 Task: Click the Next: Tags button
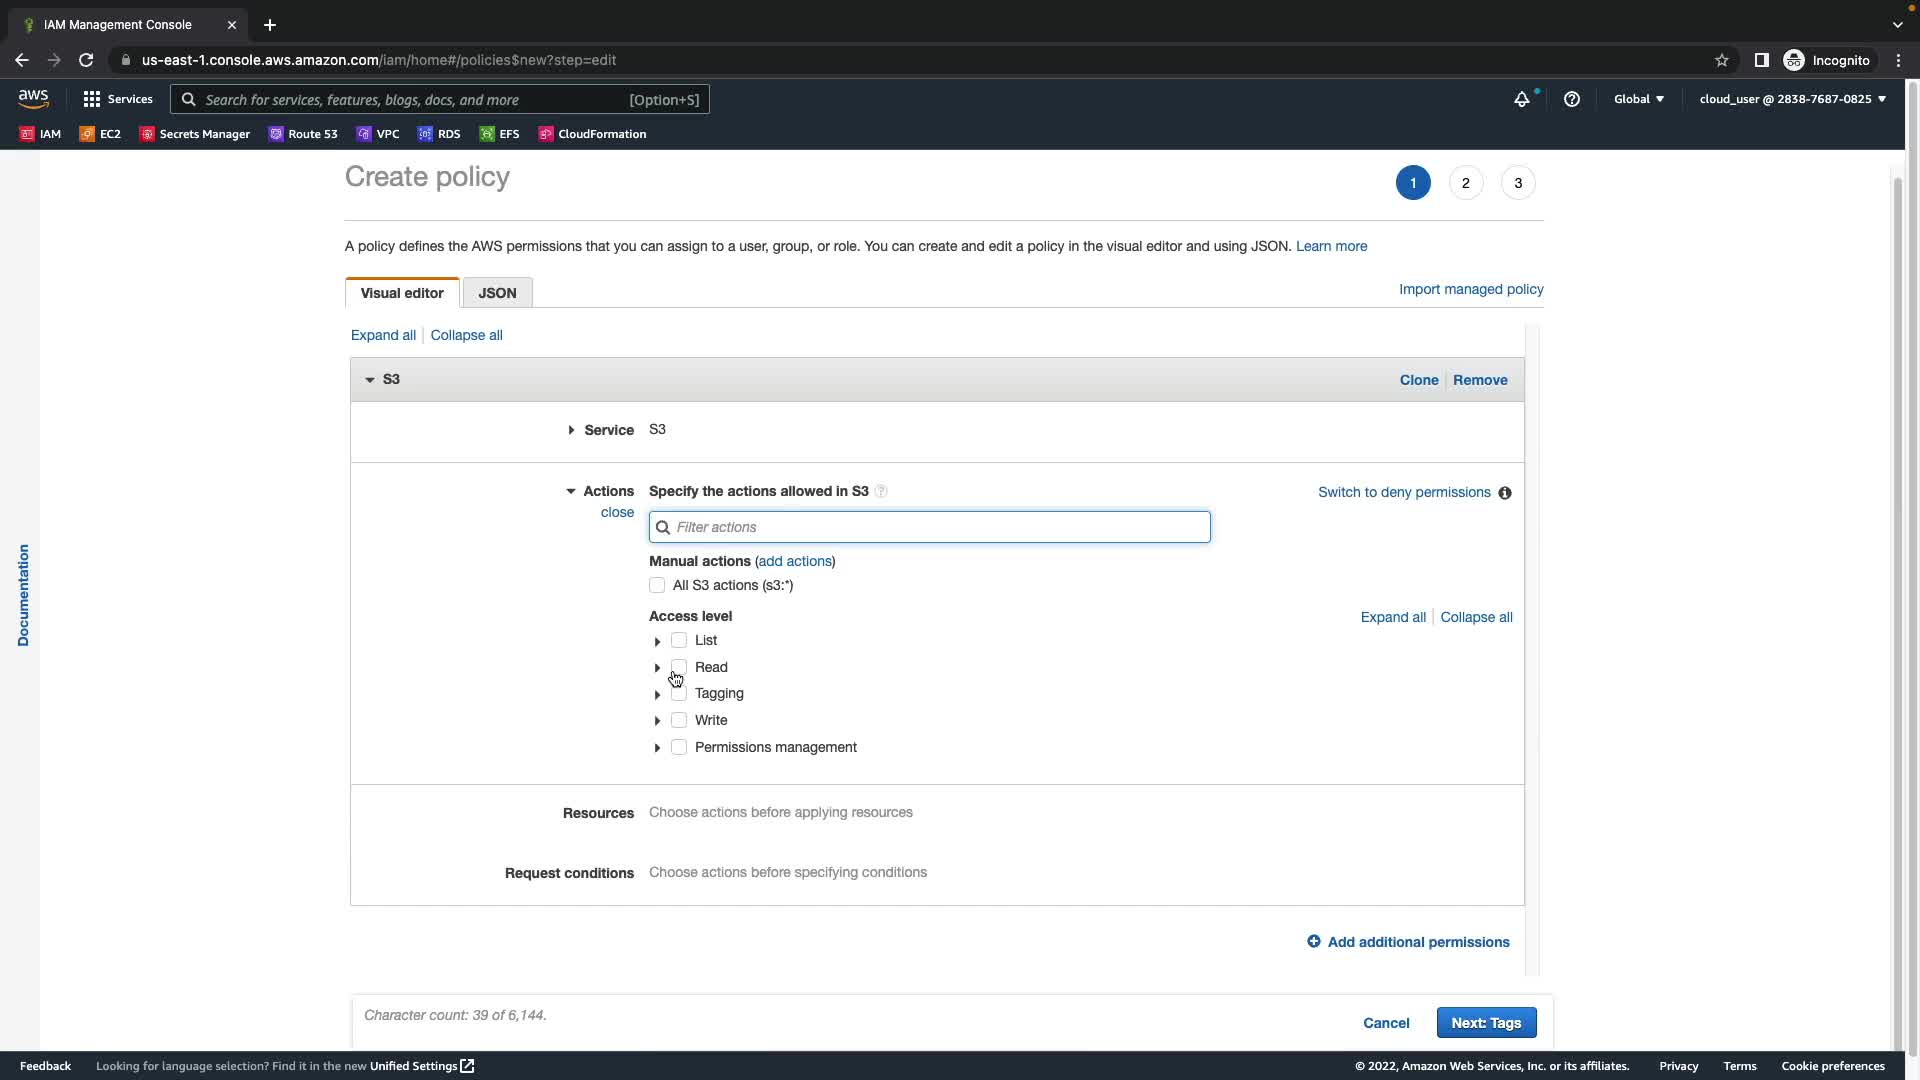pos(1485,1023)
